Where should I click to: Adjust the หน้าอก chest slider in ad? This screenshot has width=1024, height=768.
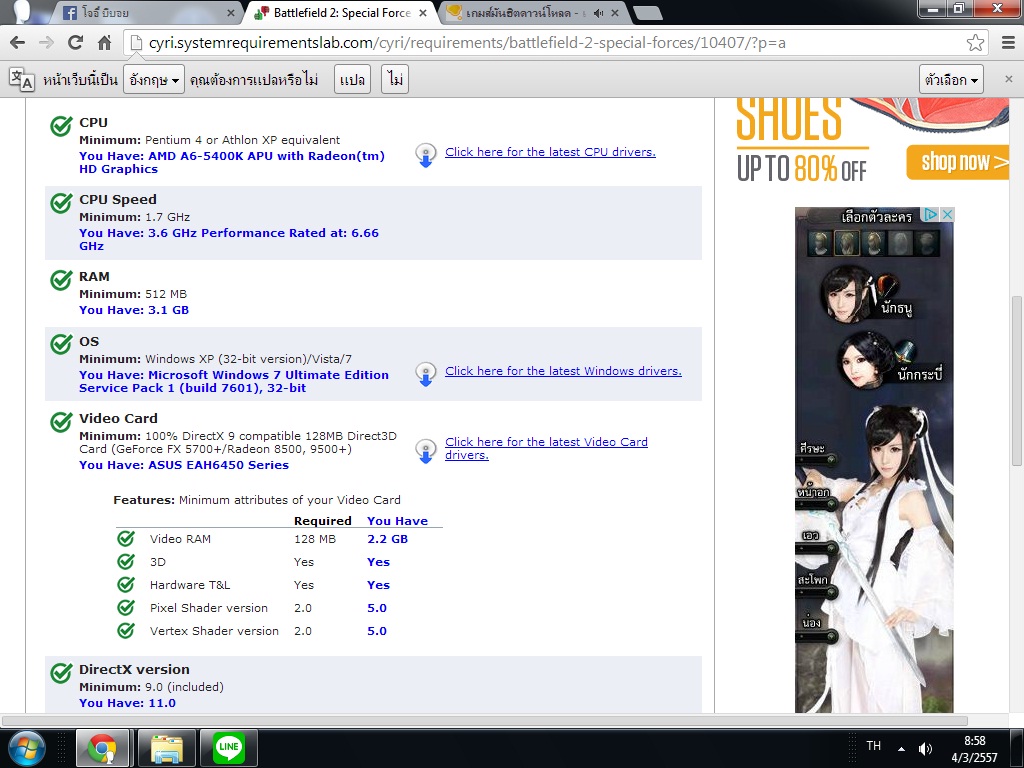click(816, 504)
